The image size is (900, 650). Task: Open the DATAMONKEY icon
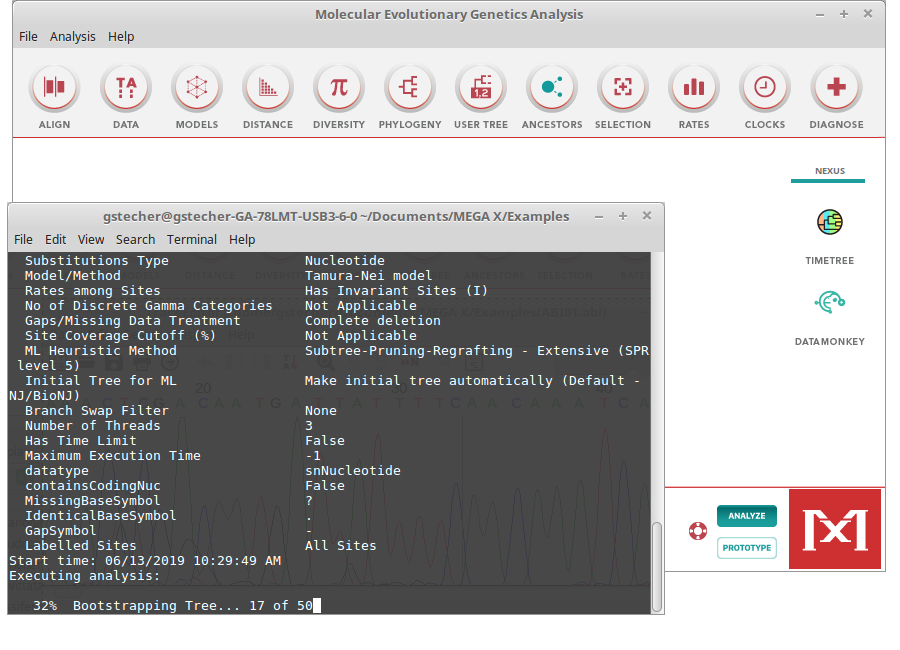click(x=829, y=302)
